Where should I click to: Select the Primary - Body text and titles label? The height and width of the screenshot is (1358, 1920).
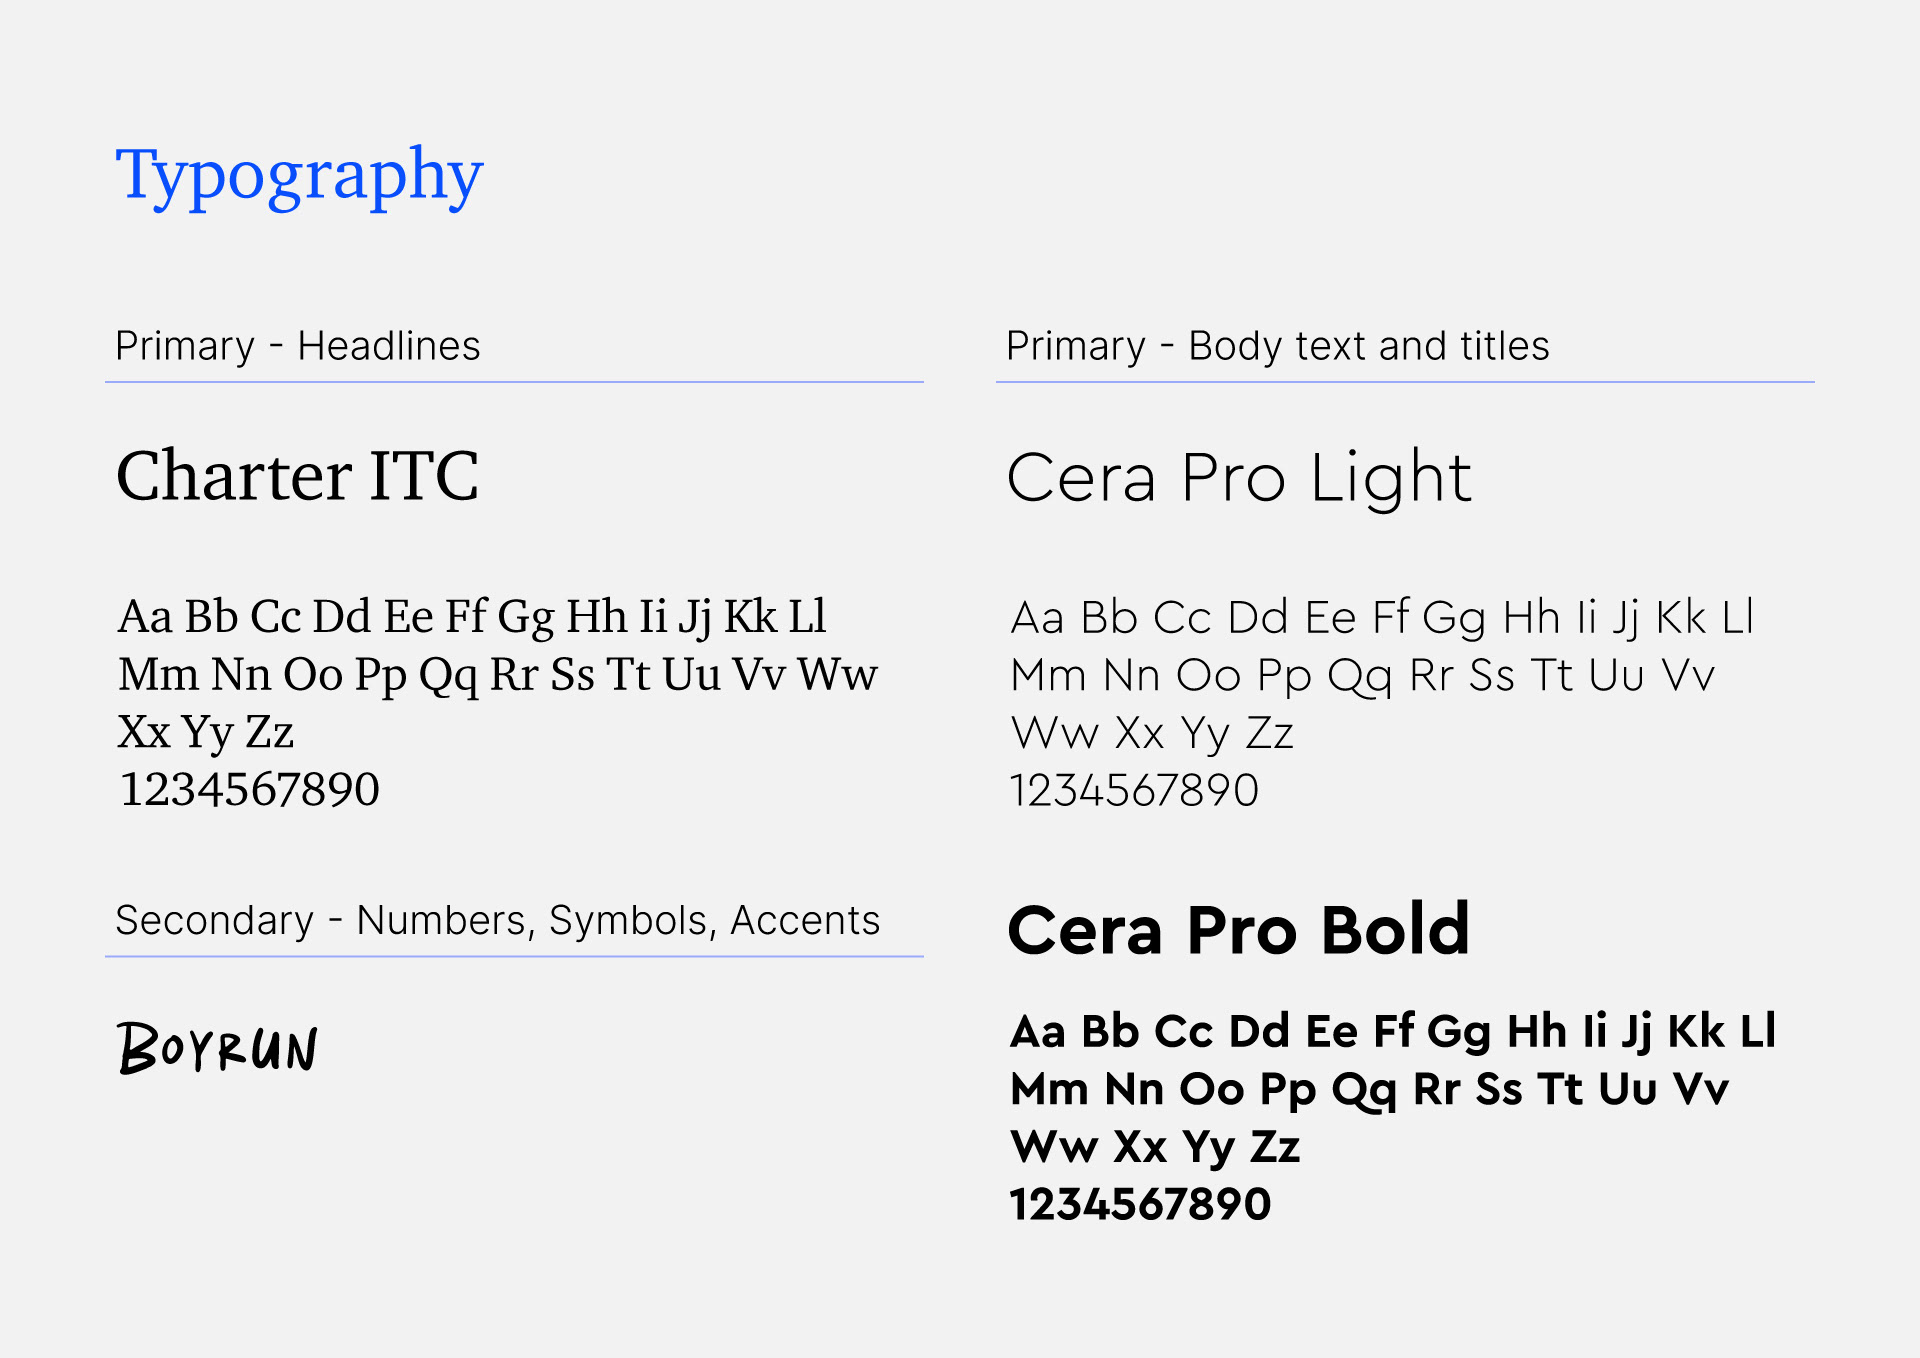1278,346
